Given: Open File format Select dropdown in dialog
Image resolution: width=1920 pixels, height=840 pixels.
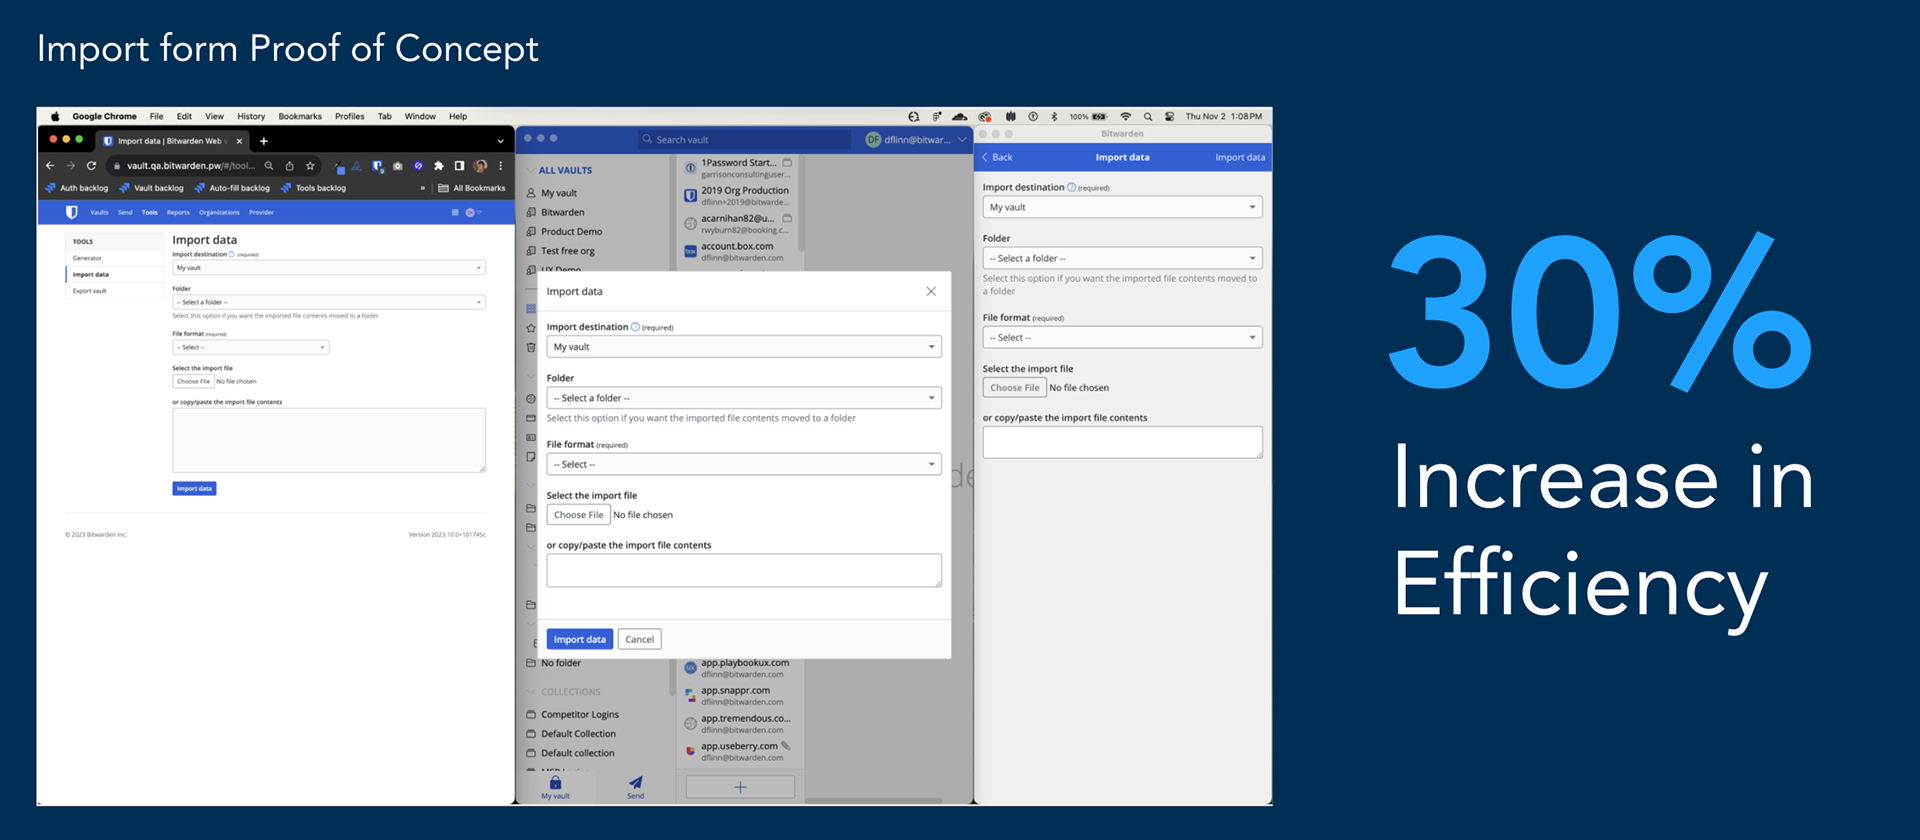Looking at the screenshot, I should pyautogui.click(x=744, y=464).
